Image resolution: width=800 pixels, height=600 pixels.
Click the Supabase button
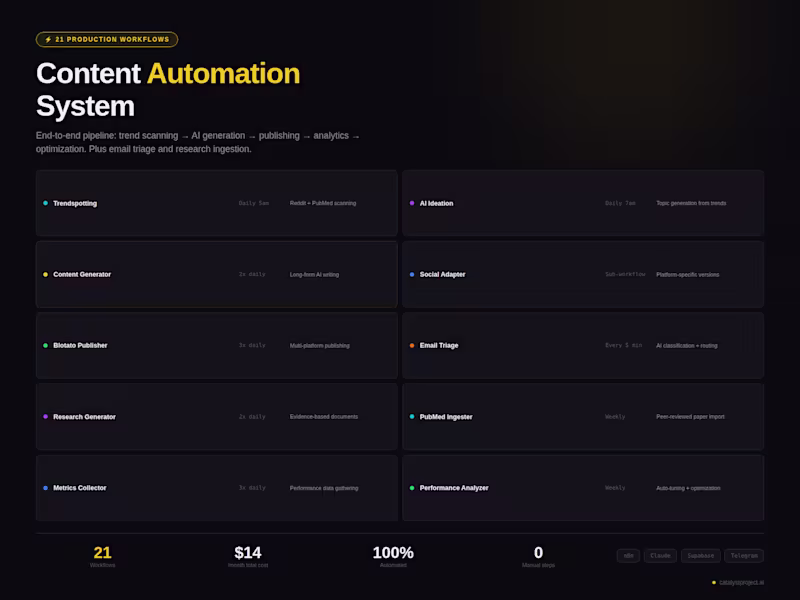click(x=701, y=556)
